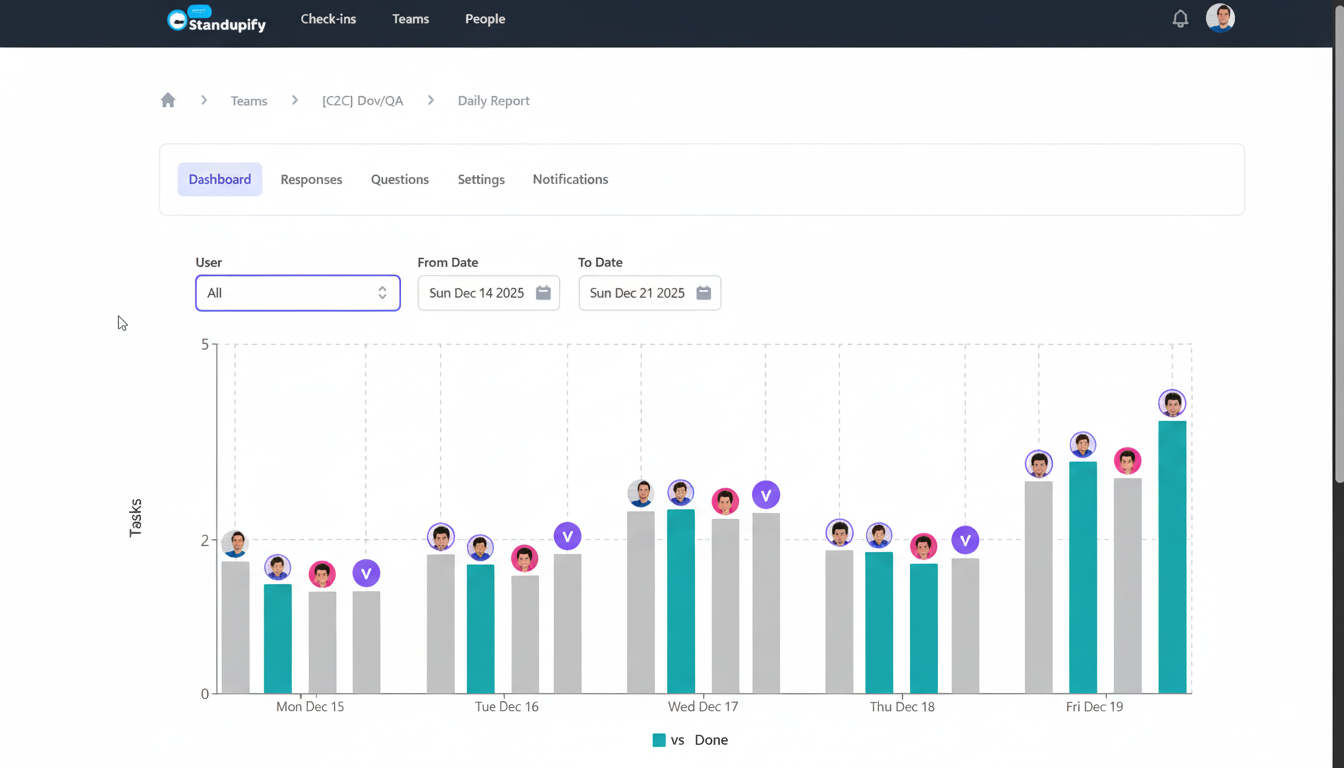This screenshot has width=1344, height=768.
Task: Switch to the Responses tab
Action: [x=311, y=179]
